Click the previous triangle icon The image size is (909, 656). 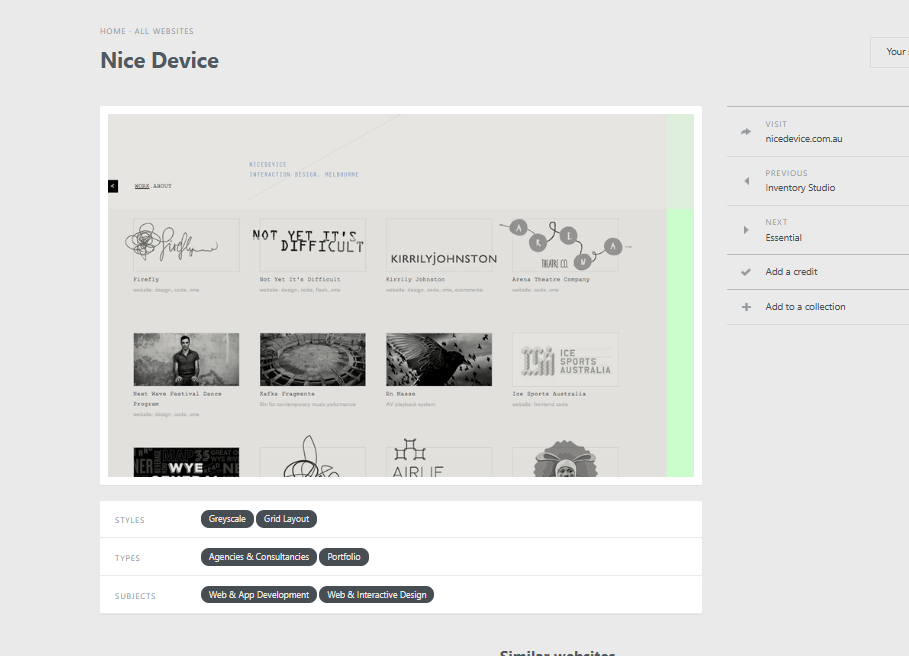pyautogui.click(x=746, y=181)
